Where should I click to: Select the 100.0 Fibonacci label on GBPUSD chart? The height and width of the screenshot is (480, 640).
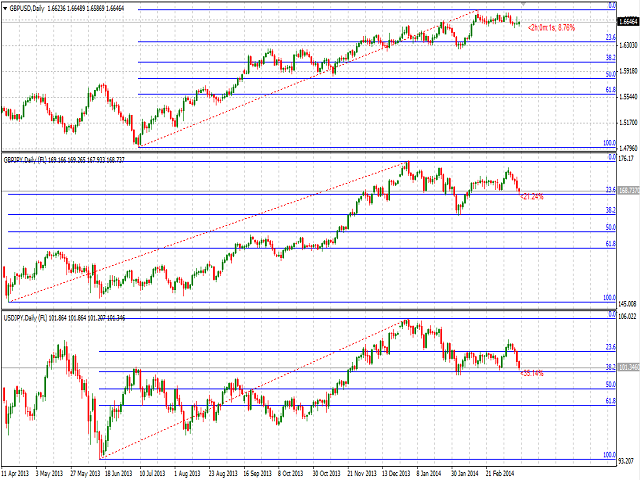coord(610,143)
